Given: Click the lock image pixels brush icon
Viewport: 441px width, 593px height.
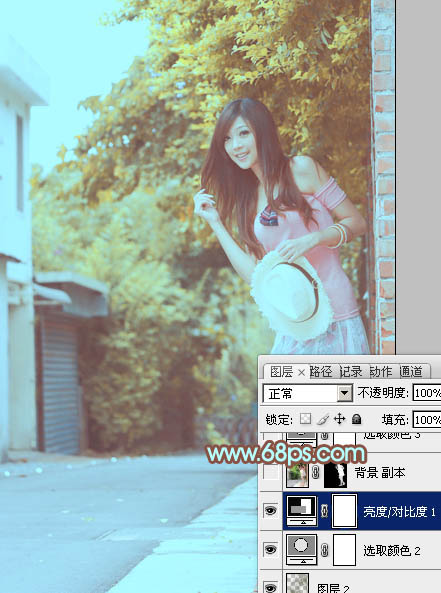Looking at the screenshot, I should (x=323, y=419).
